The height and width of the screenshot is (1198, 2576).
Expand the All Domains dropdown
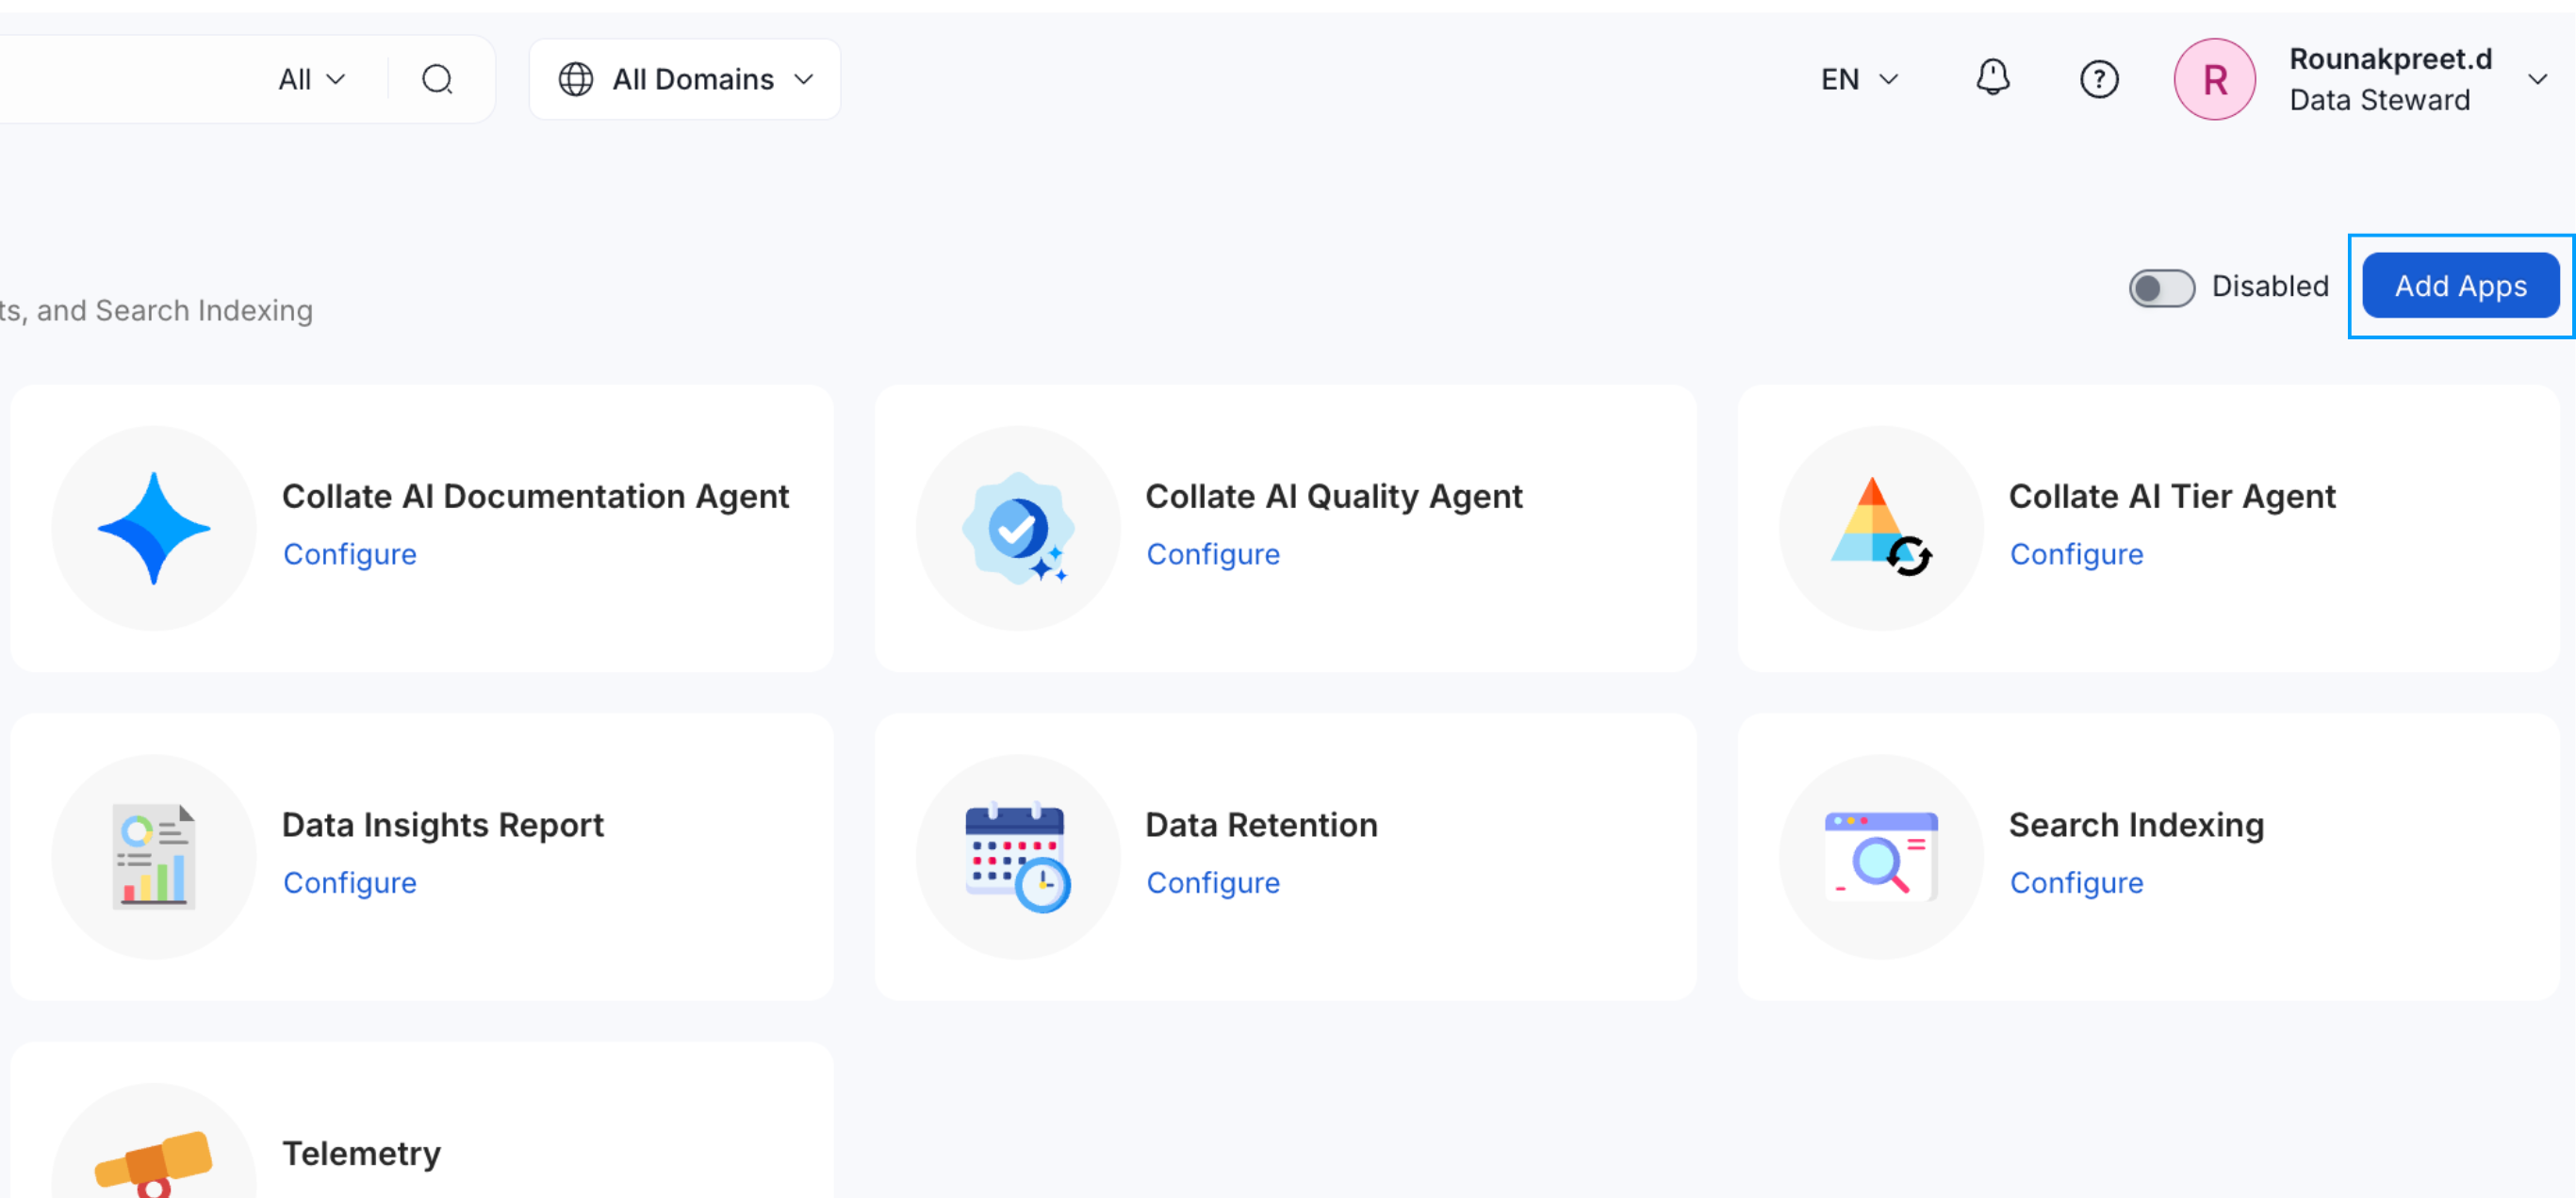685,79
